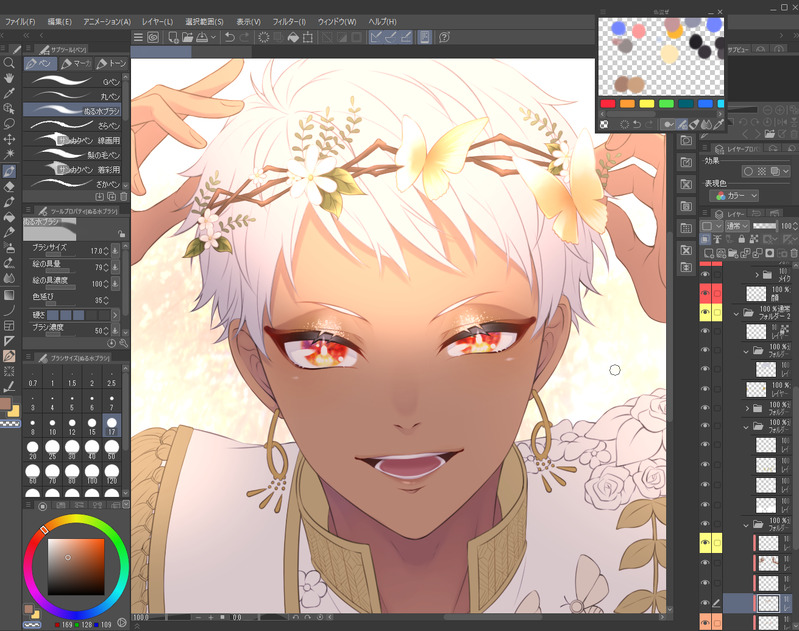The image size is (799, 631).
Task: Select the Hand move tool
Action: pos(9,78)
